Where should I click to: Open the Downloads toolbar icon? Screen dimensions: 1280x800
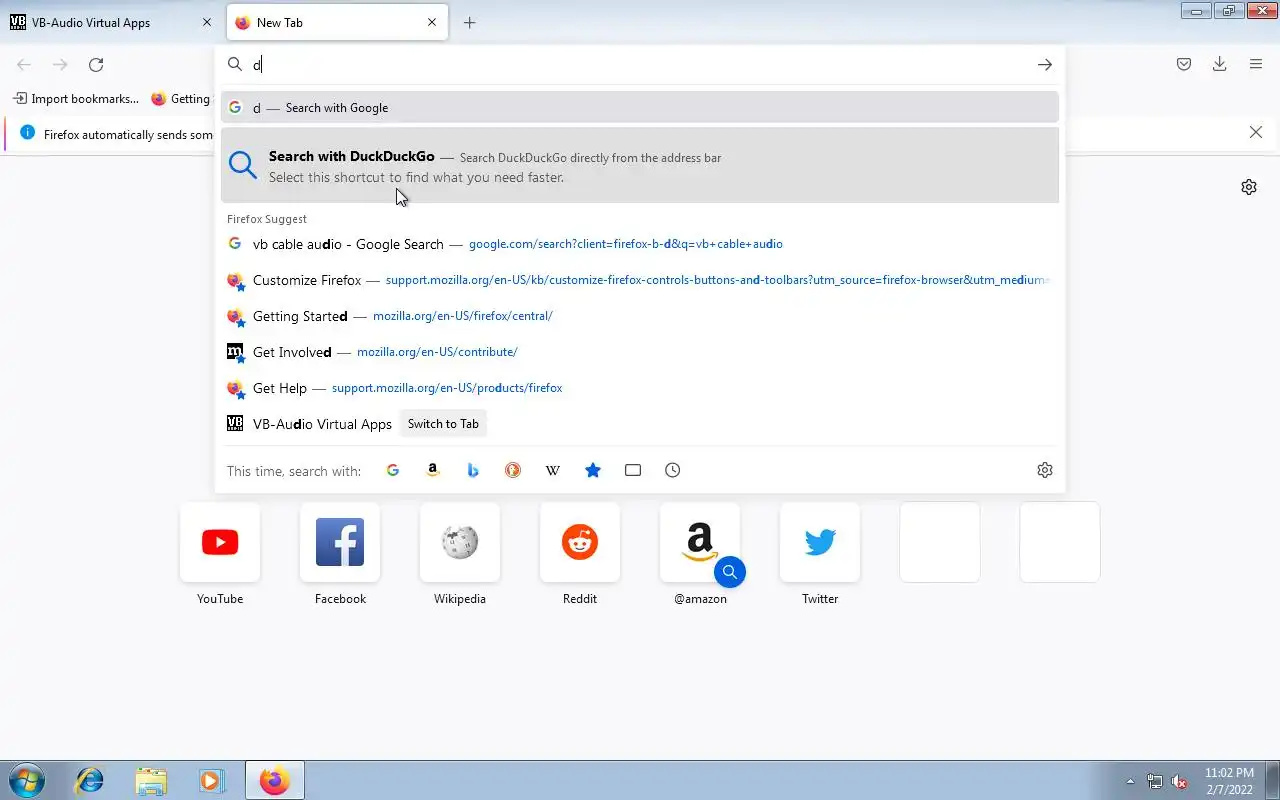point(1220,65)
